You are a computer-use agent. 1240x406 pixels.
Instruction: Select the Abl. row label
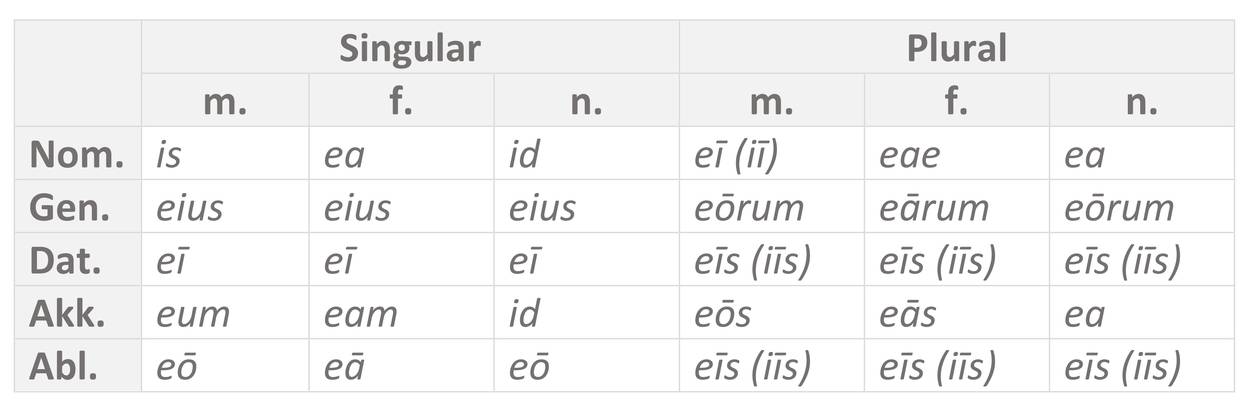pos(77,366)
